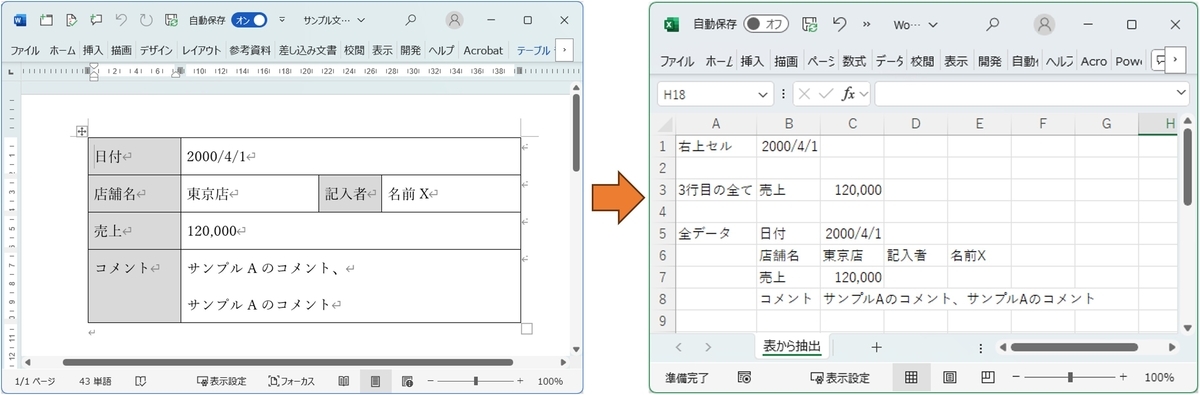Image resolution: width=1200 pixels, height=395 pixels.
Task: Click the previous sheet navigation arrow
Action: pyautogui.click(x=678, y=347)
